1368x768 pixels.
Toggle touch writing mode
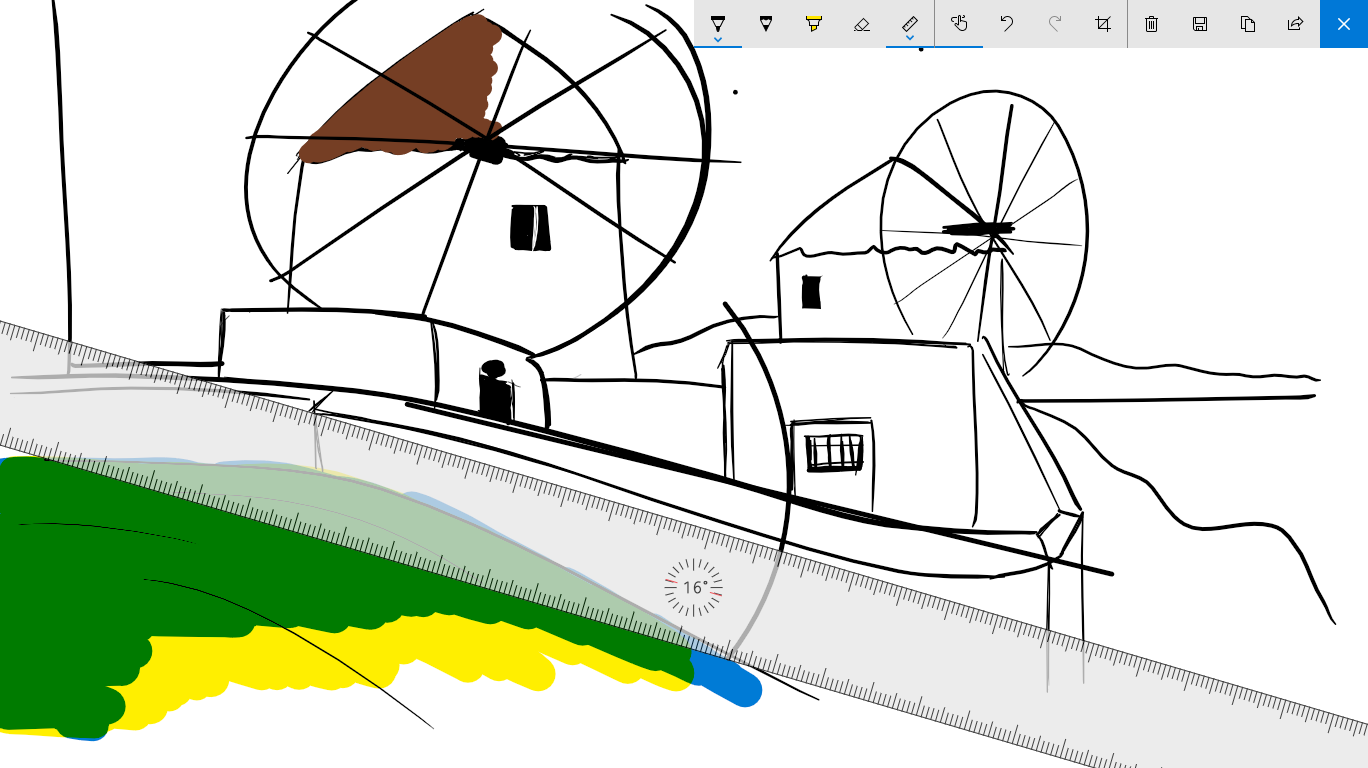point(959,24)
